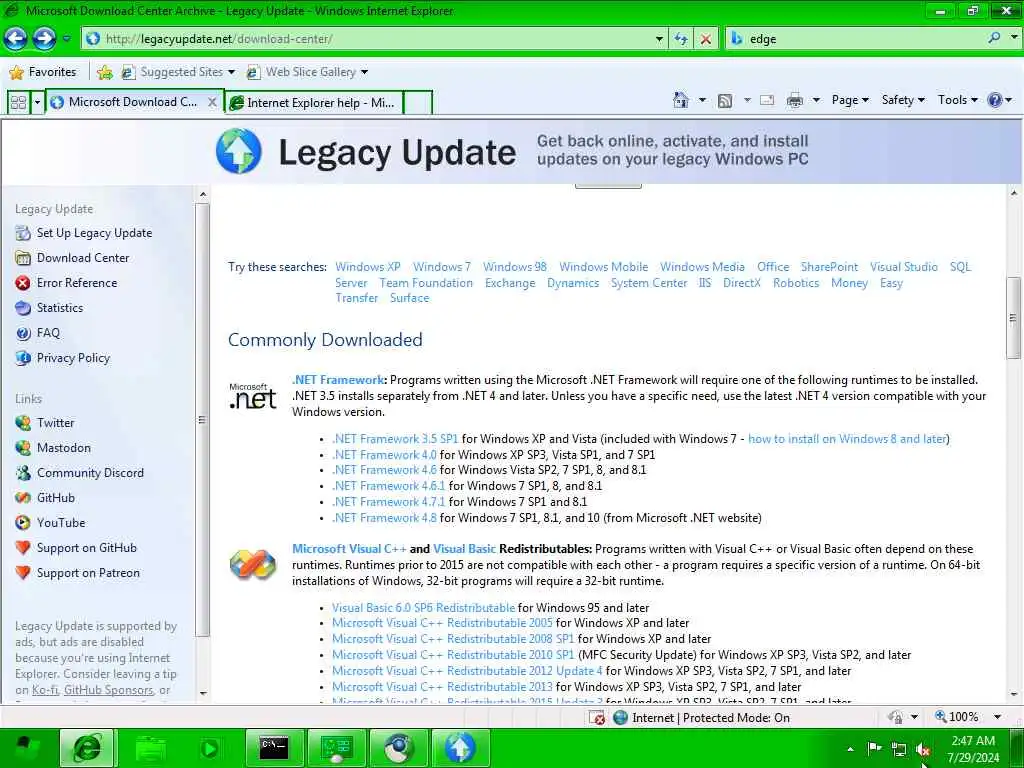The width and height of the screenshot is (1024, 768).
Task: Open the Safety menu
Action: 903,100
